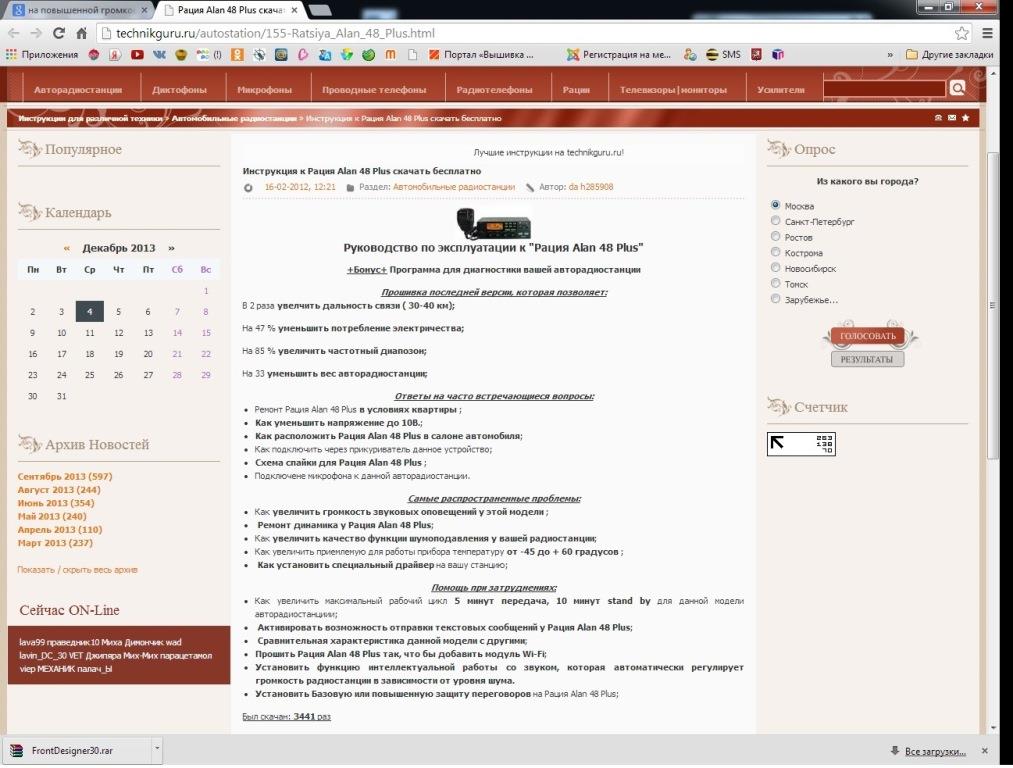Click the FrontDesigner30.rar file icon
This screenshot has height=768, width=1013.
pyautogui.click(x=16, y=751)
